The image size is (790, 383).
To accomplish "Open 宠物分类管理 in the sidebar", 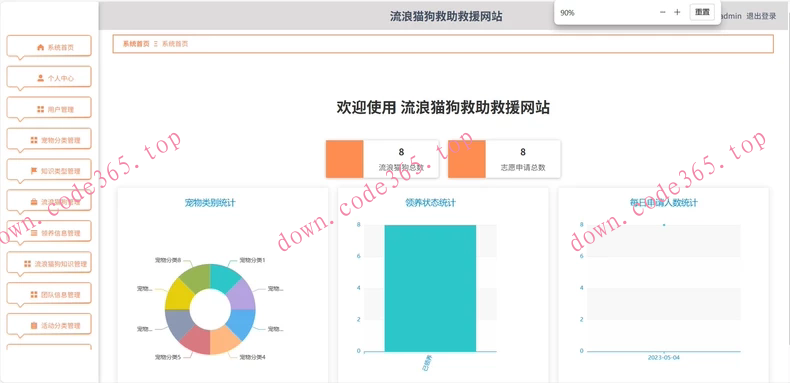I will 49,139.
